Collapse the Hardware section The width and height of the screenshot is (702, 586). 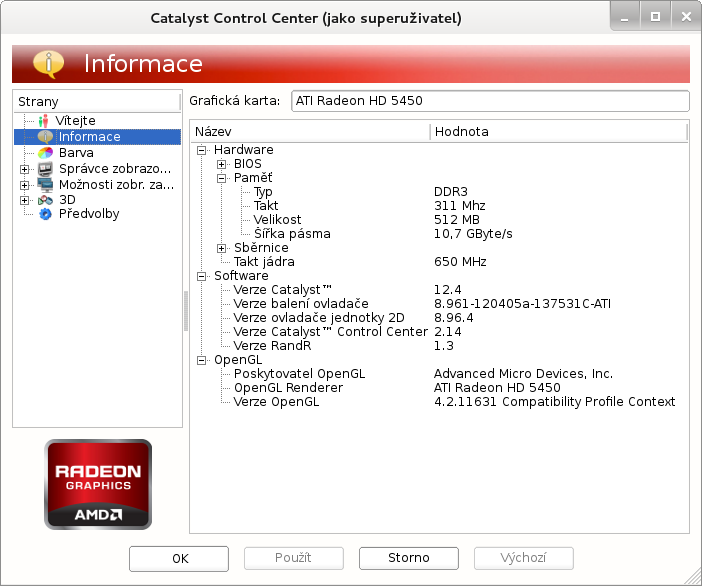201,150
